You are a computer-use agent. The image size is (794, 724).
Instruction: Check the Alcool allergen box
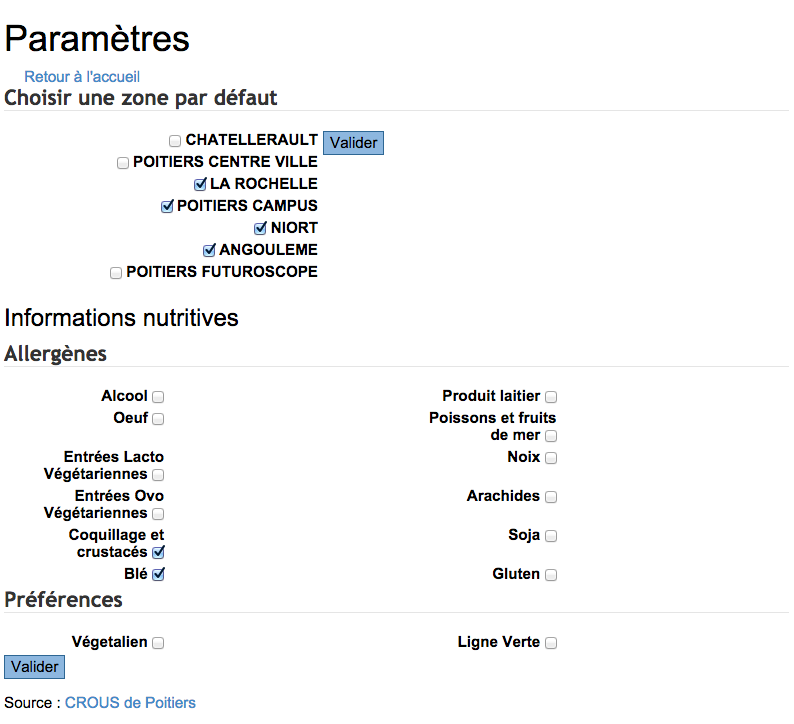click(x=158, y=398)
